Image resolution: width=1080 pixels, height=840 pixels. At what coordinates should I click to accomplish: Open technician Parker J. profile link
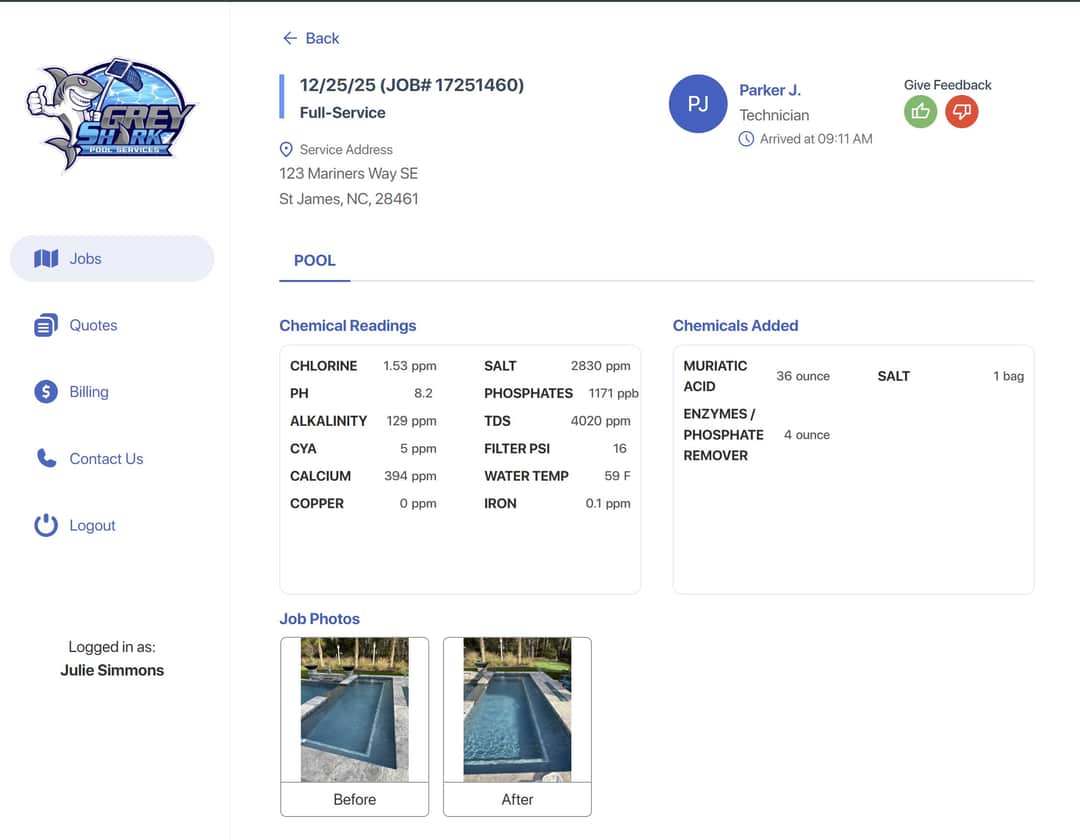770,90
